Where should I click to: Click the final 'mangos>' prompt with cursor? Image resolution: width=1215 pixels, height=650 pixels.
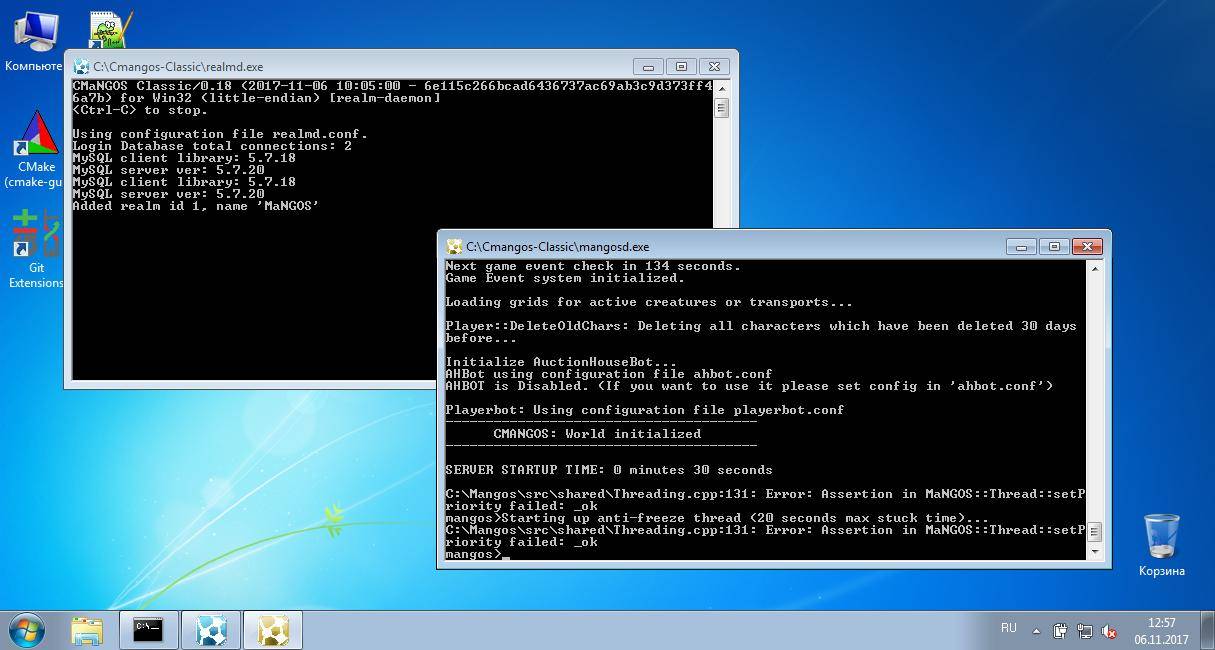pyautogui.click(x=477, y=554)
